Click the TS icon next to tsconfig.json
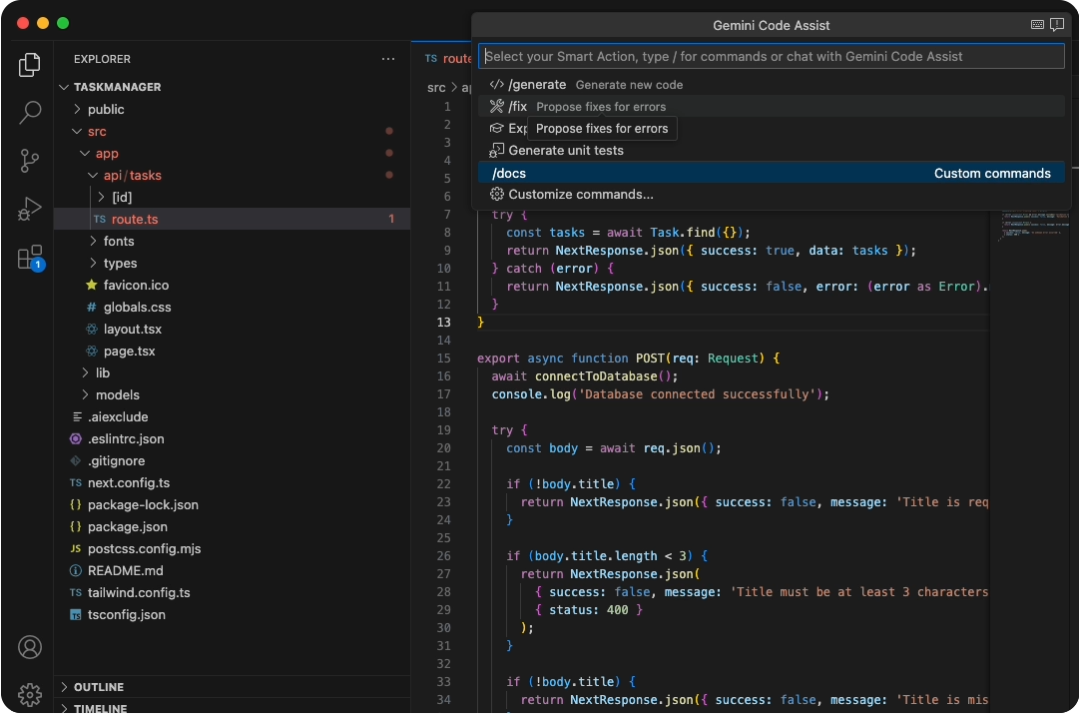Viewport: 1080px width, 714px height. pos(76,615)
